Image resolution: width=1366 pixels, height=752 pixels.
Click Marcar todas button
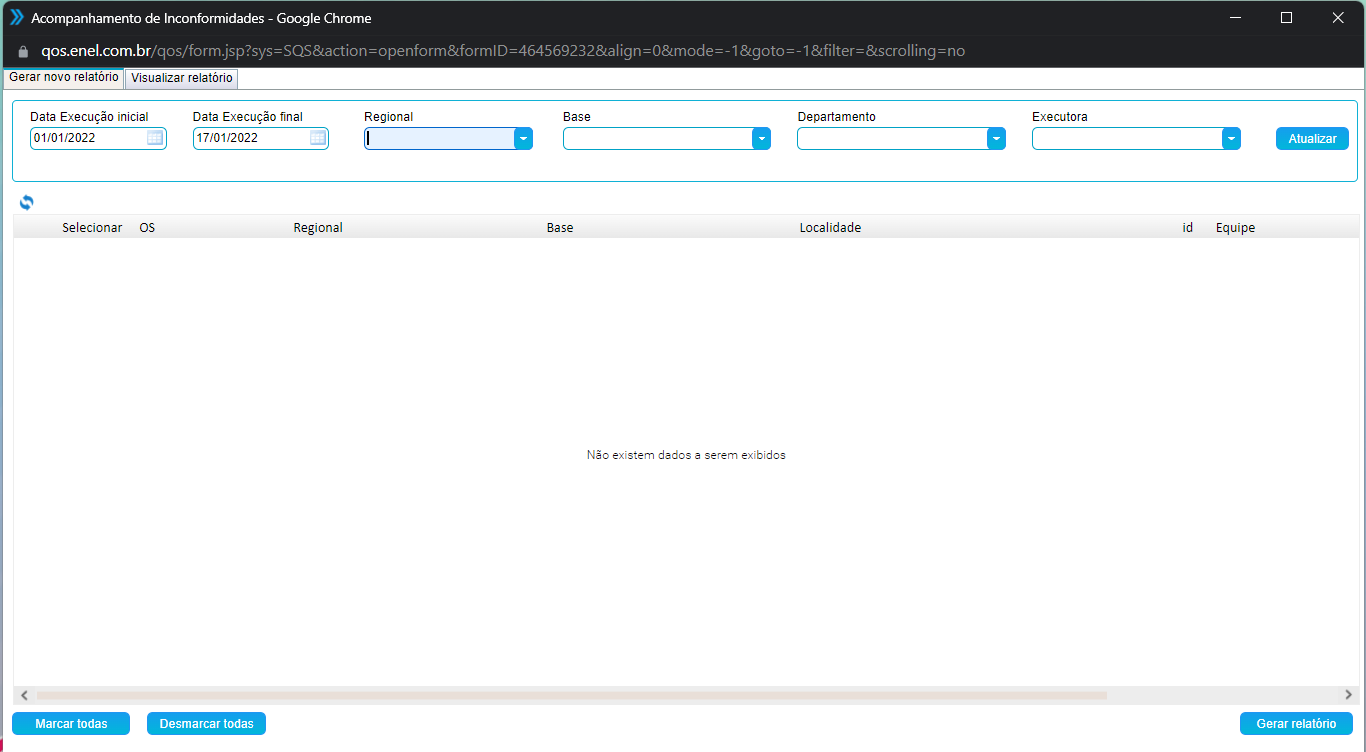(71, 723)
